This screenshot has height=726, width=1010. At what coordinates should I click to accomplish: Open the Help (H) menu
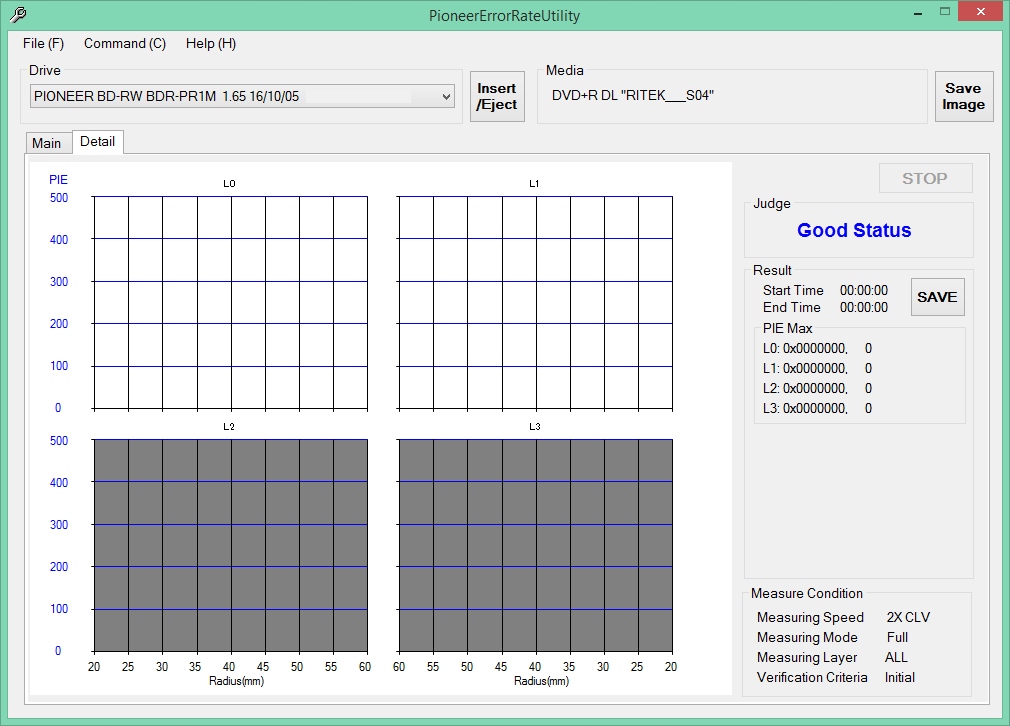(211, 44)
